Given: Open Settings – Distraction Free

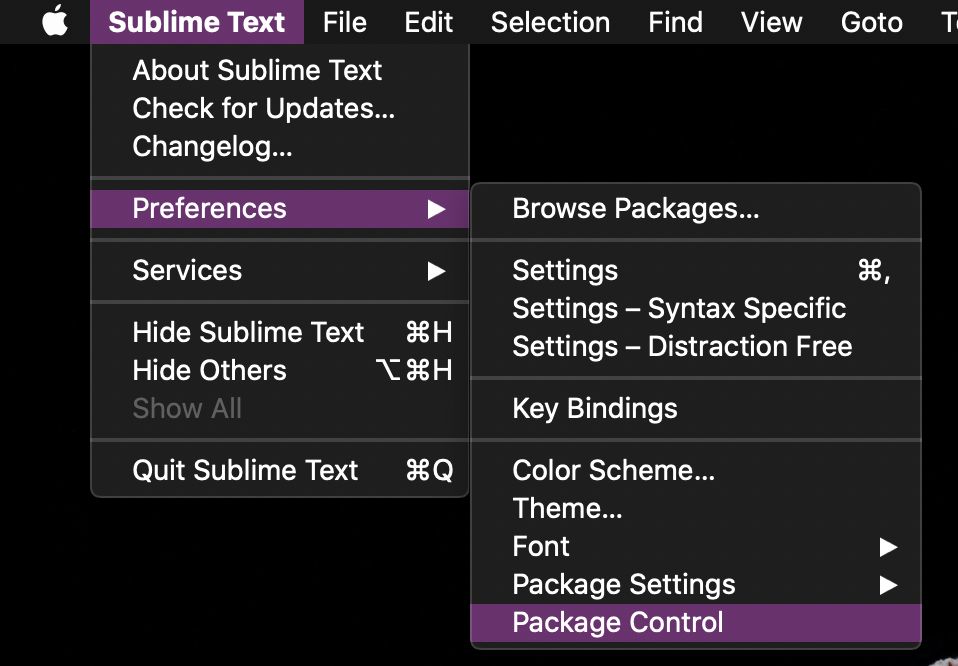Looking at the screenshot, I should [696, 346].
